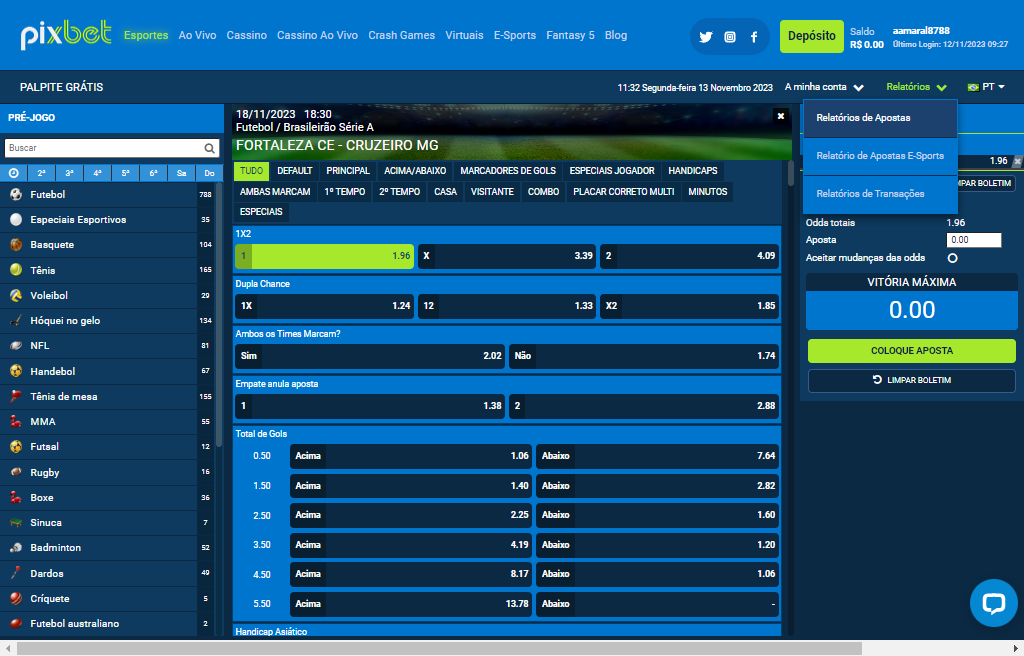The width and height of the screenshot is (1024, 656).
Task: Select the Hóquei no gelo stick icon
Action: pos(16,320)
